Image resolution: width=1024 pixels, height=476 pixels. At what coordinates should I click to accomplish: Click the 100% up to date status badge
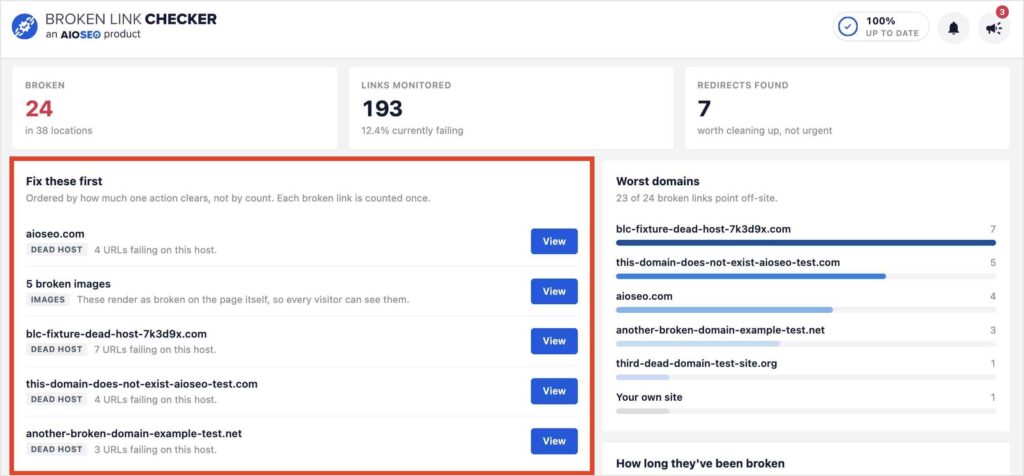(x=880, y=27)
